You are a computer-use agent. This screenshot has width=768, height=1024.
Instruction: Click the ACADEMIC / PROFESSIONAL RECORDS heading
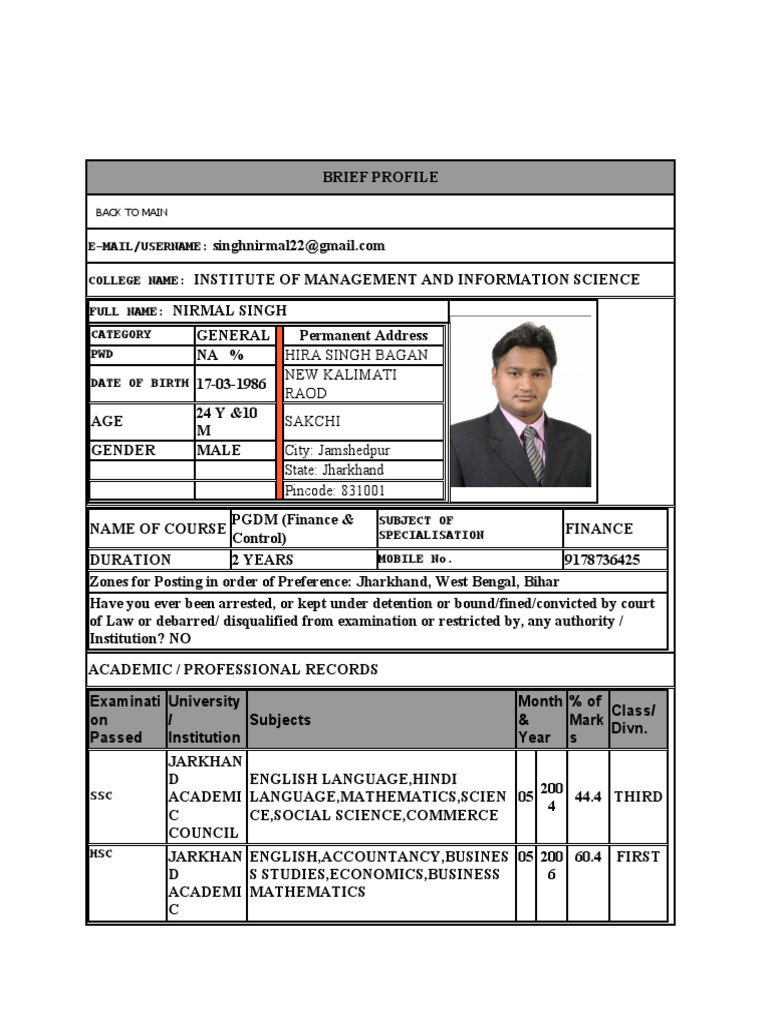click(233, 669)
